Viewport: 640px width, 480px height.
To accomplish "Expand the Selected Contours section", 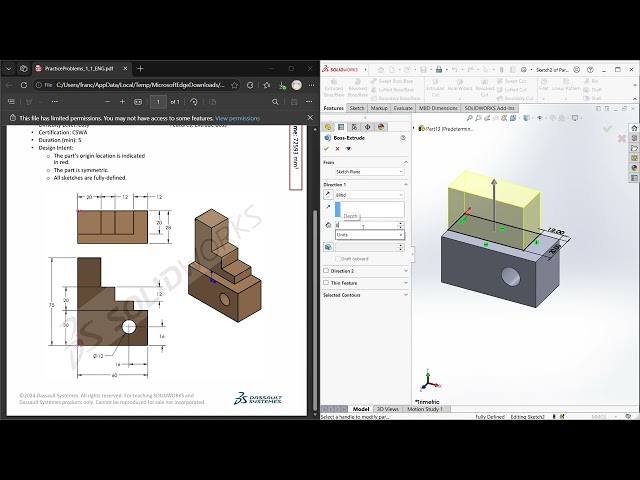I will point(406,295).
